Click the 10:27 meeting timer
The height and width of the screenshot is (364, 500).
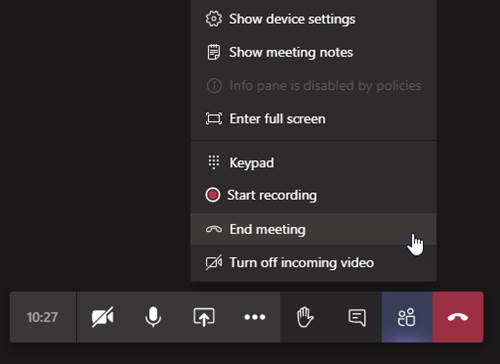click(42, 317)
